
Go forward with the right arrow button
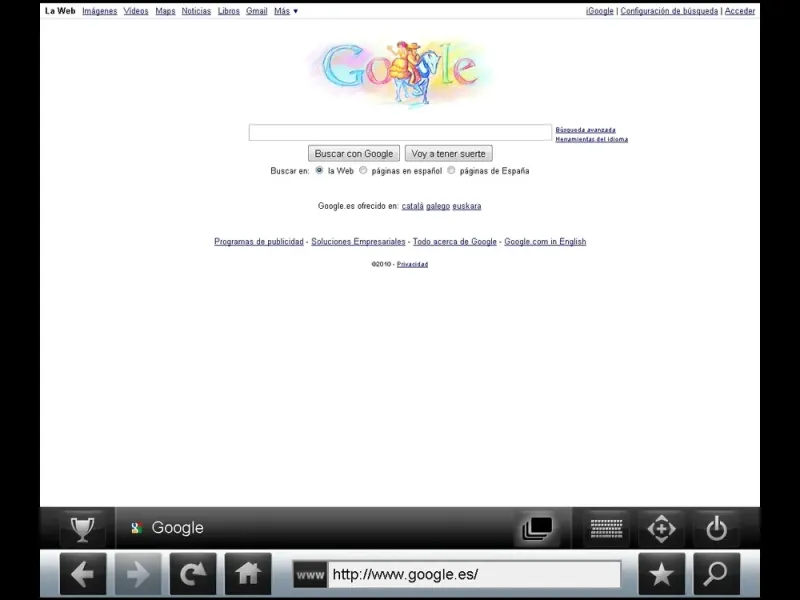click(138, 574)
